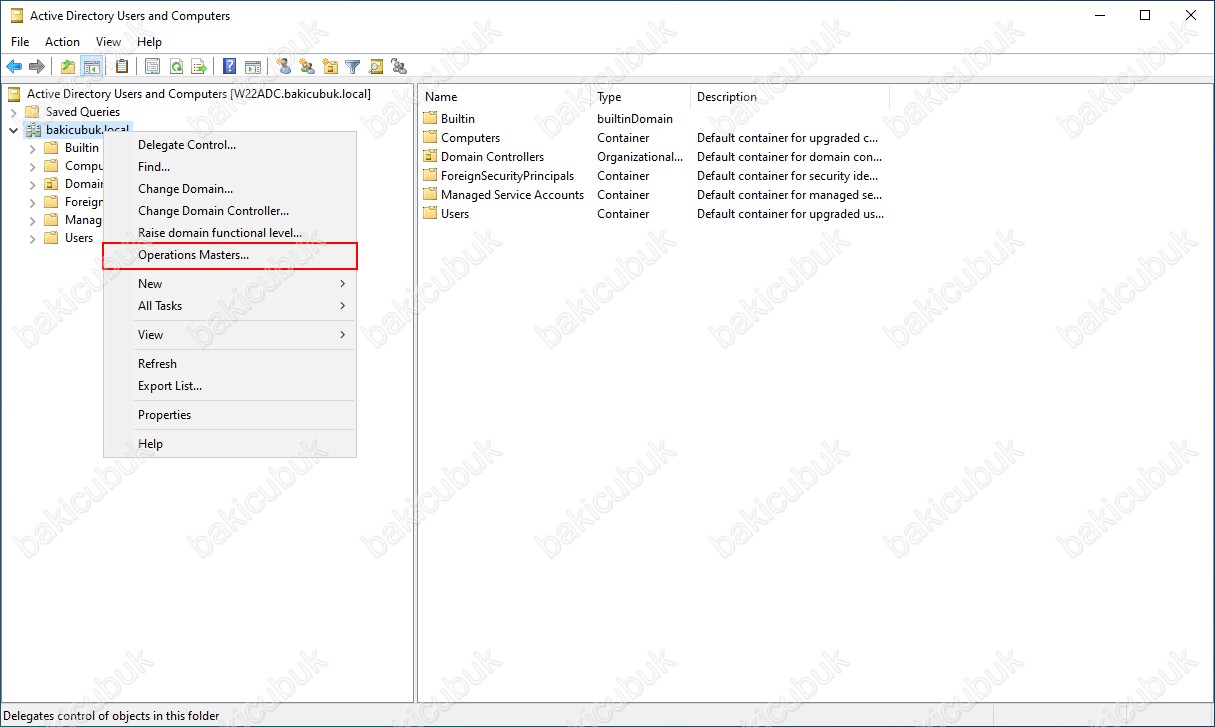The height and width of the screenshot is (727, 1215).
Task: Select root Active Directory Users and Computers node
Action: [199, 94]
